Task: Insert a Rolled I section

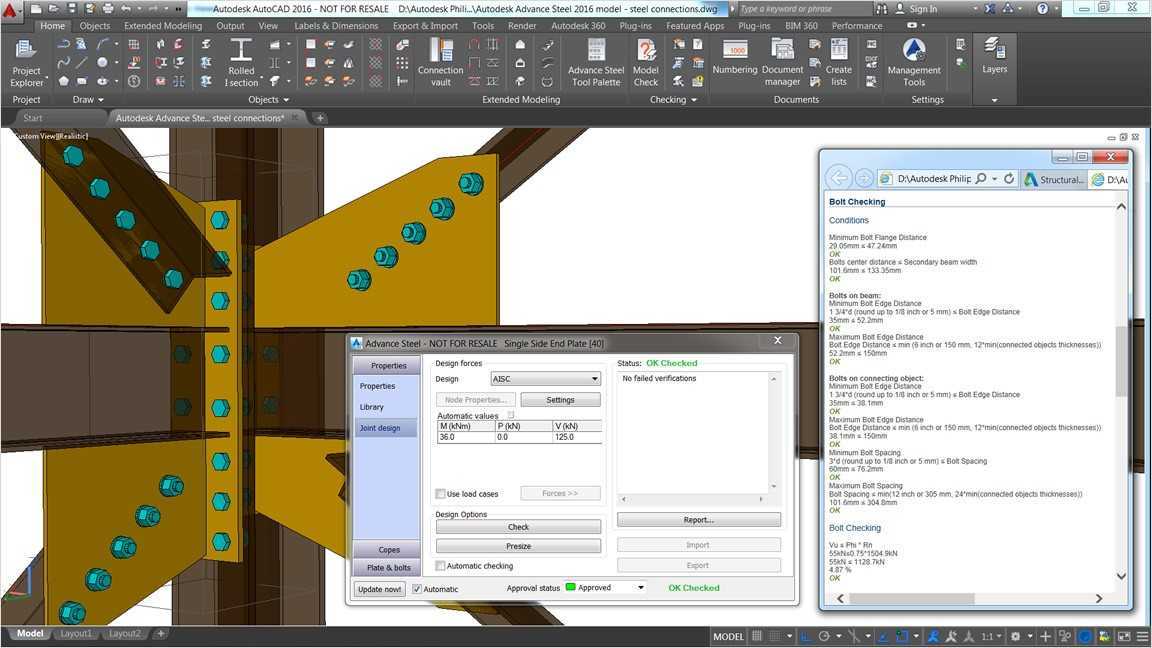Action: [241, 62]
